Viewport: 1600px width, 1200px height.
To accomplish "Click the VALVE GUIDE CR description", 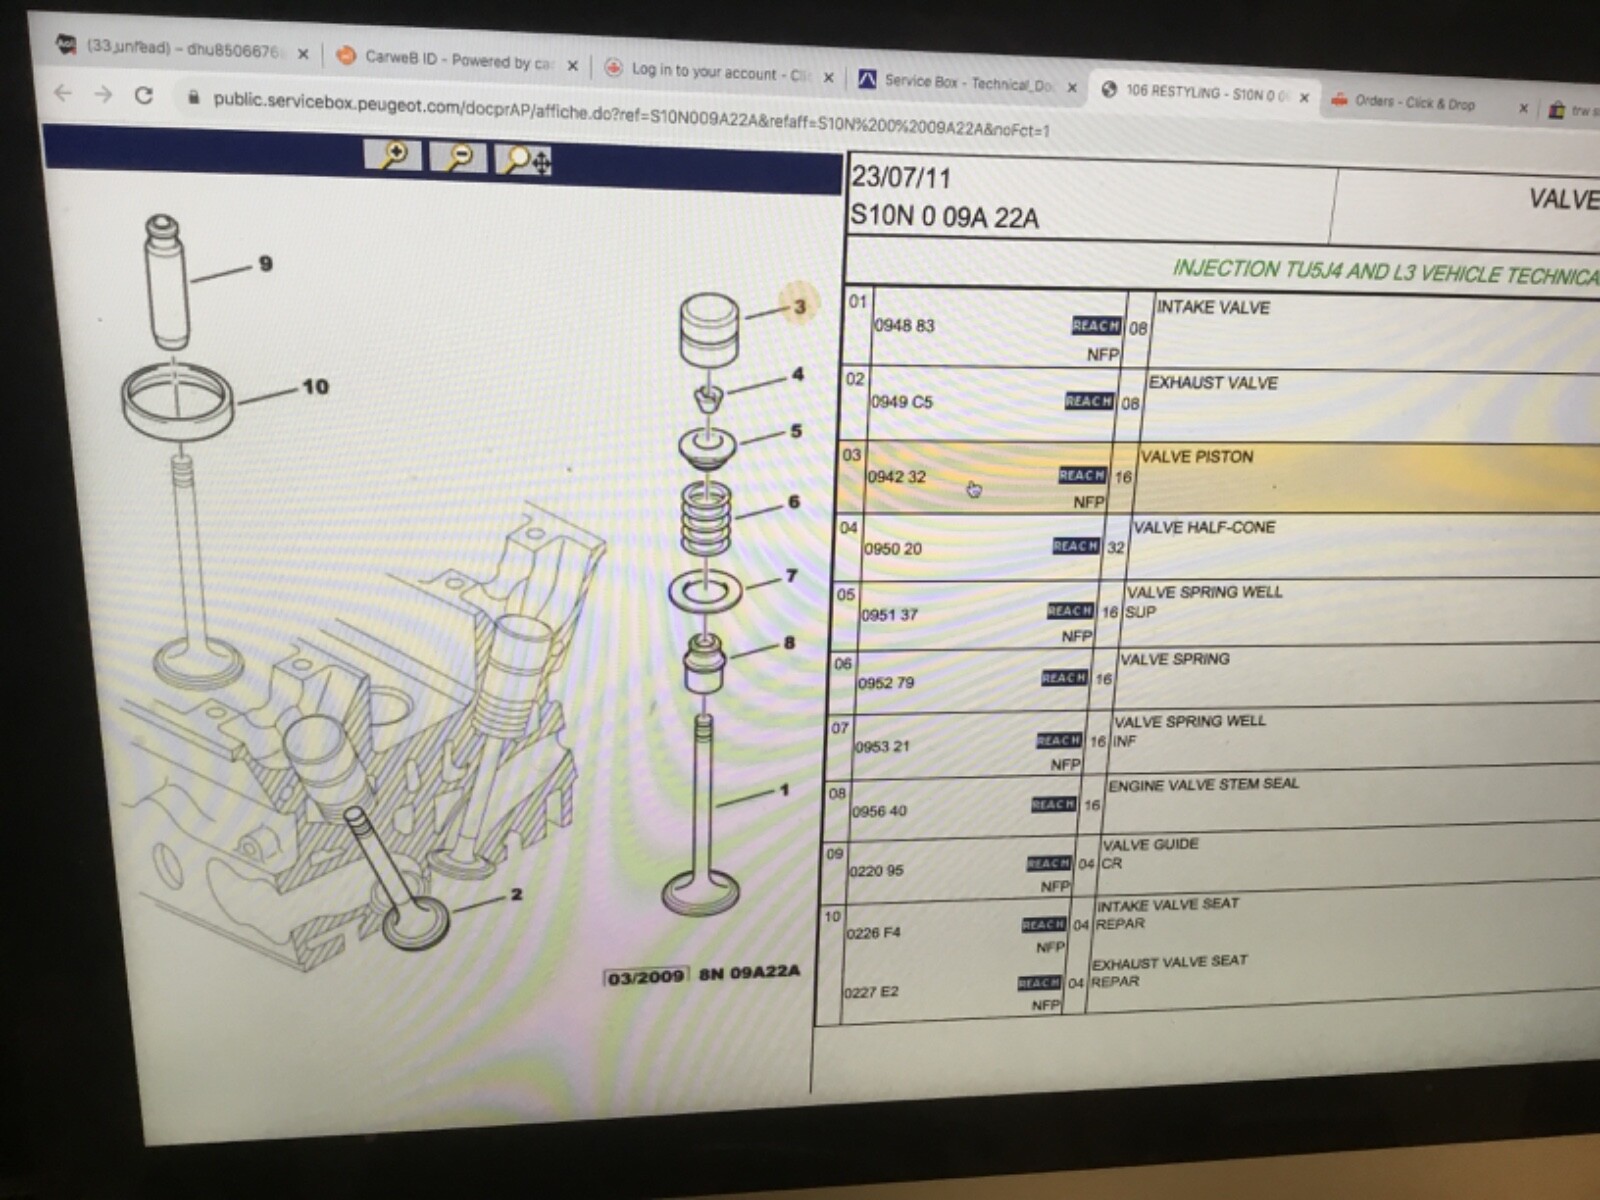I will pos(1150,853).
